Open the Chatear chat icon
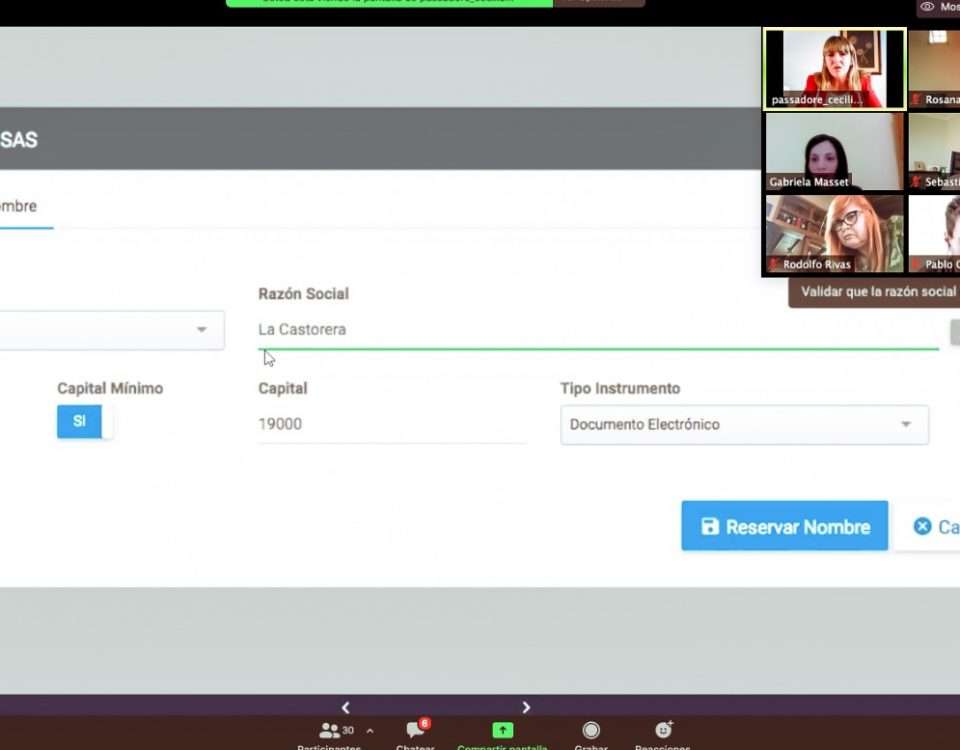The image size is (960, 750). 416,730
